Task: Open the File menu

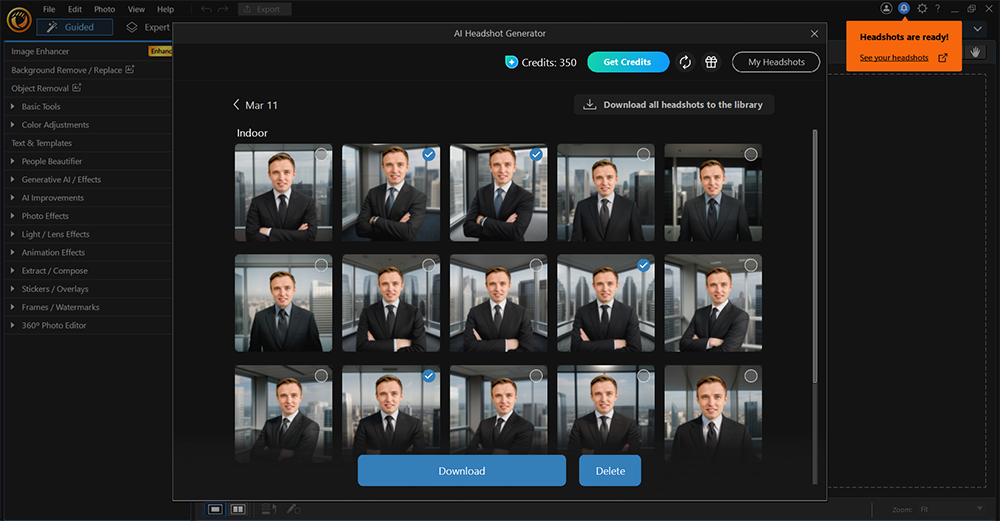Action: click(x=49, y=9)
